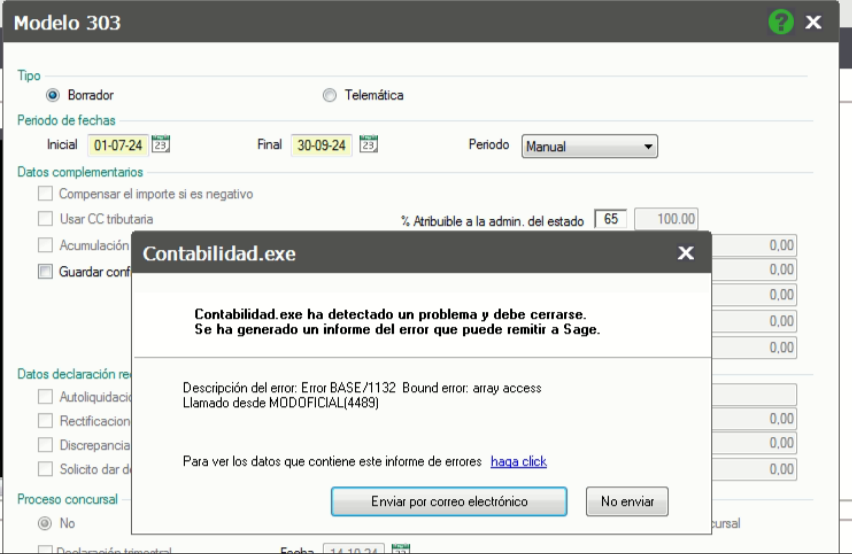
Task: Toggle the Rectificación checkbox
Action: pos(46,420)
